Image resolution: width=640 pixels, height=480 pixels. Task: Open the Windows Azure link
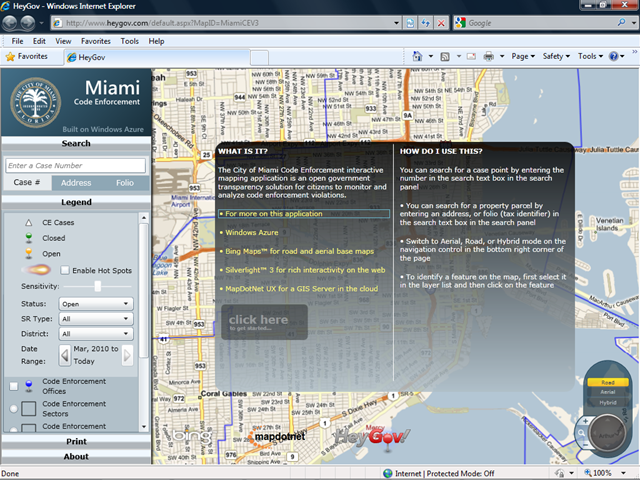251,233
